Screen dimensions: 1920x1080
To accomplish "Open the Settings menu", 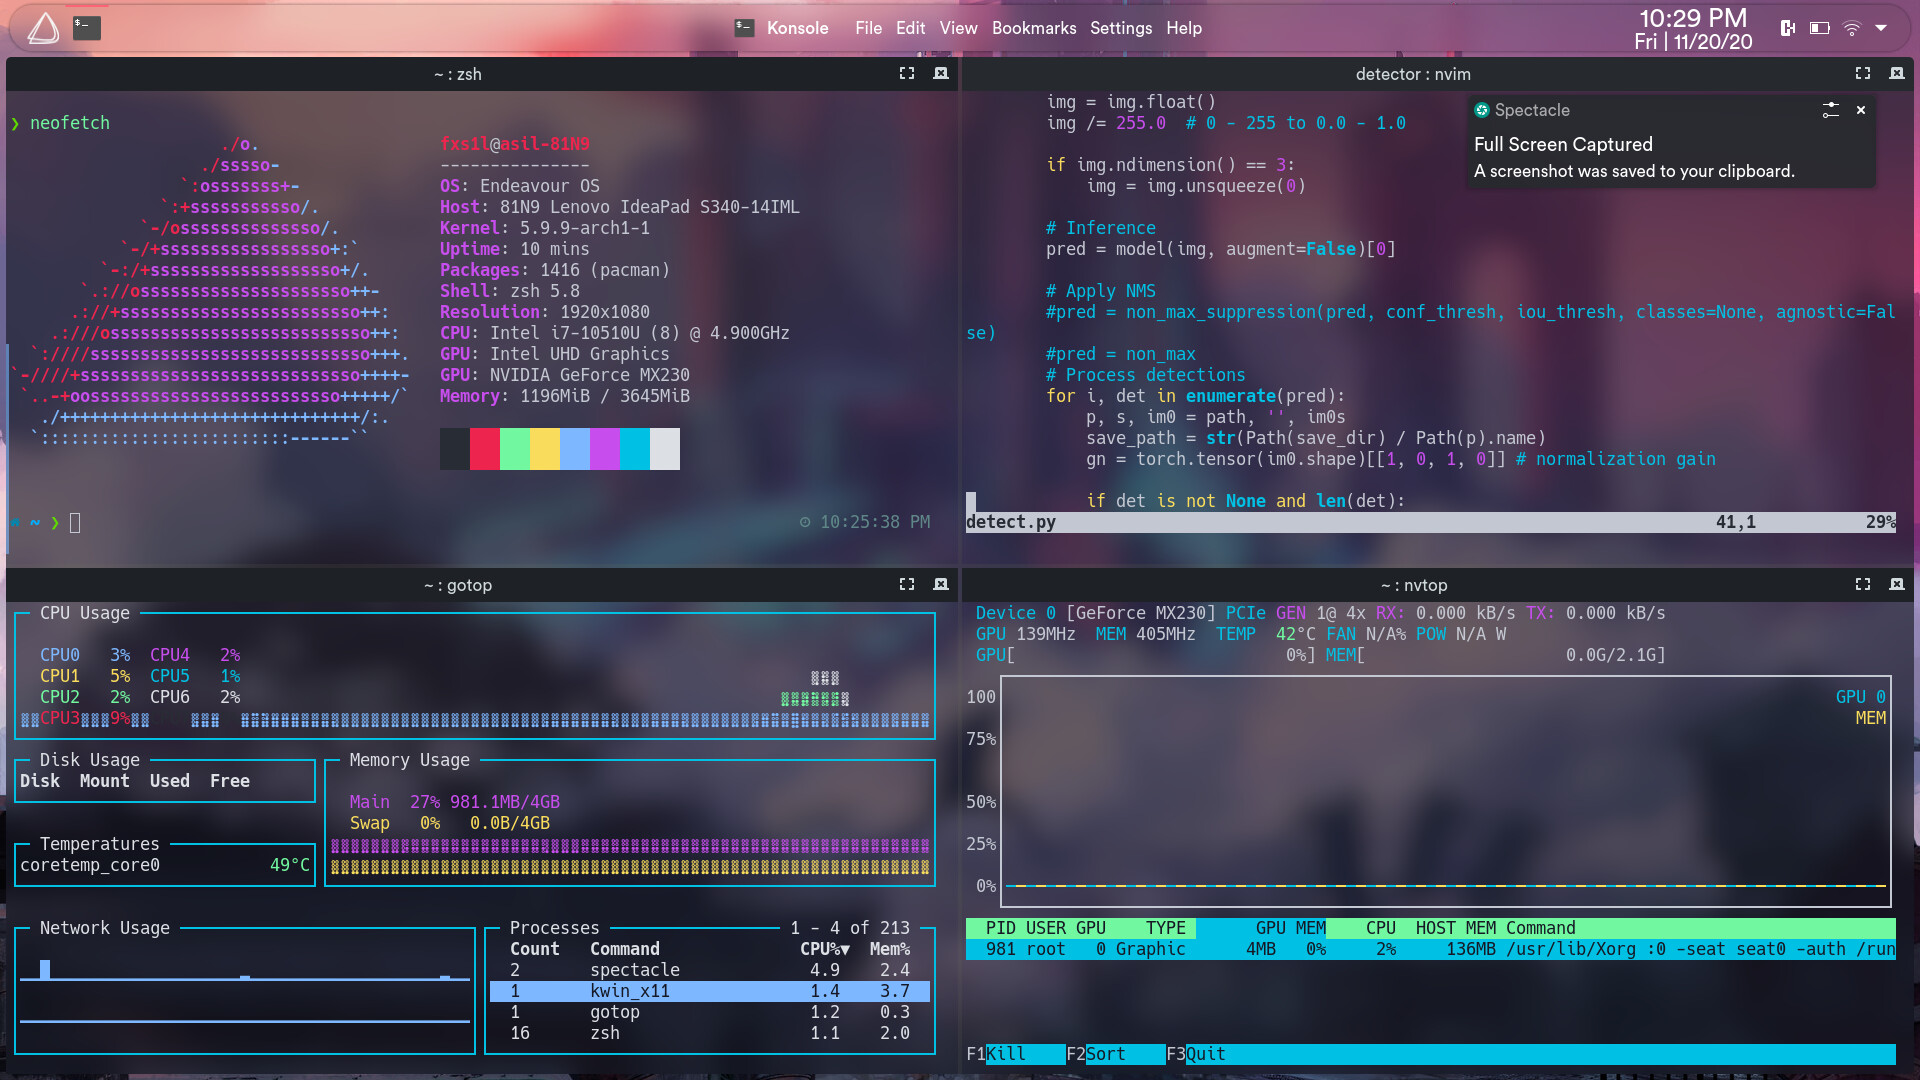I will point(1120,28).
